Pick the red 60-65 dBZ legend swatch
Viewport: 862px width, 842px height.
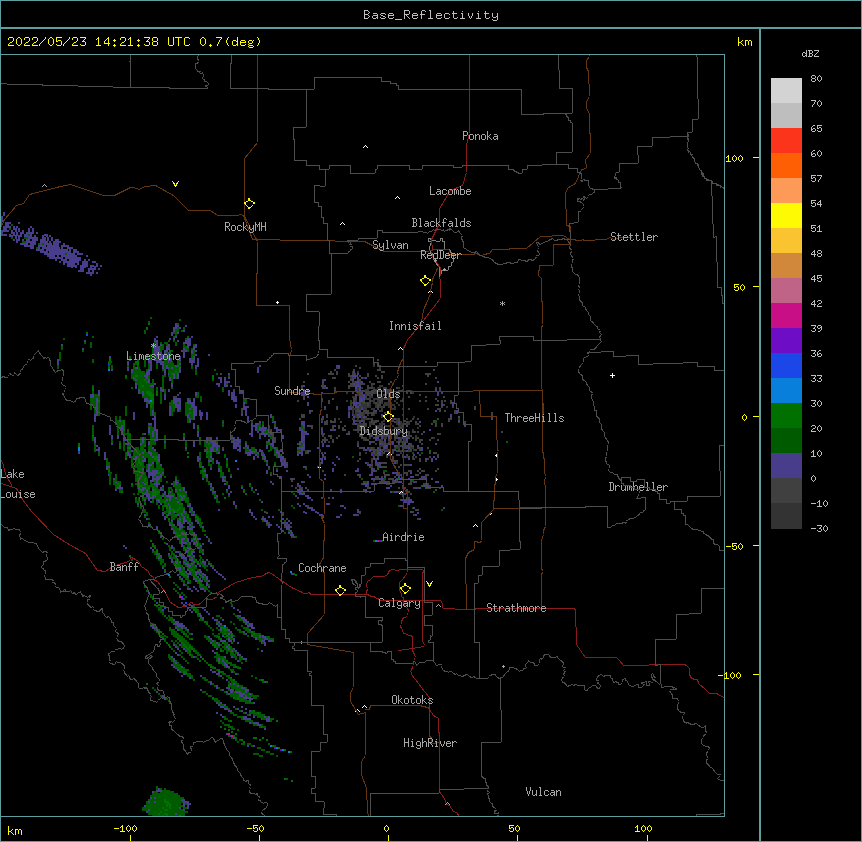[x=786, y=140]
